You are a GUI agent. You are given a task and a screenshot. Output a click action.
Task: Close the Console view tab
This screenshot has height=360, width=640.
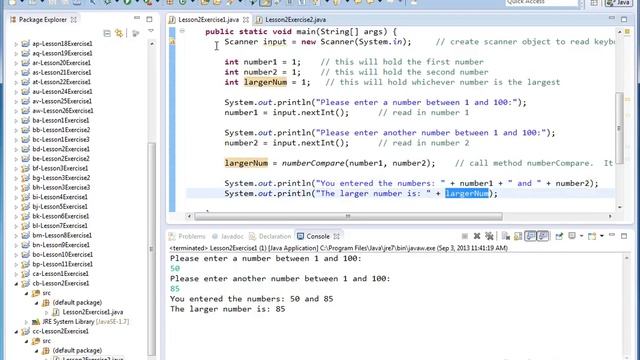point(336,236)
